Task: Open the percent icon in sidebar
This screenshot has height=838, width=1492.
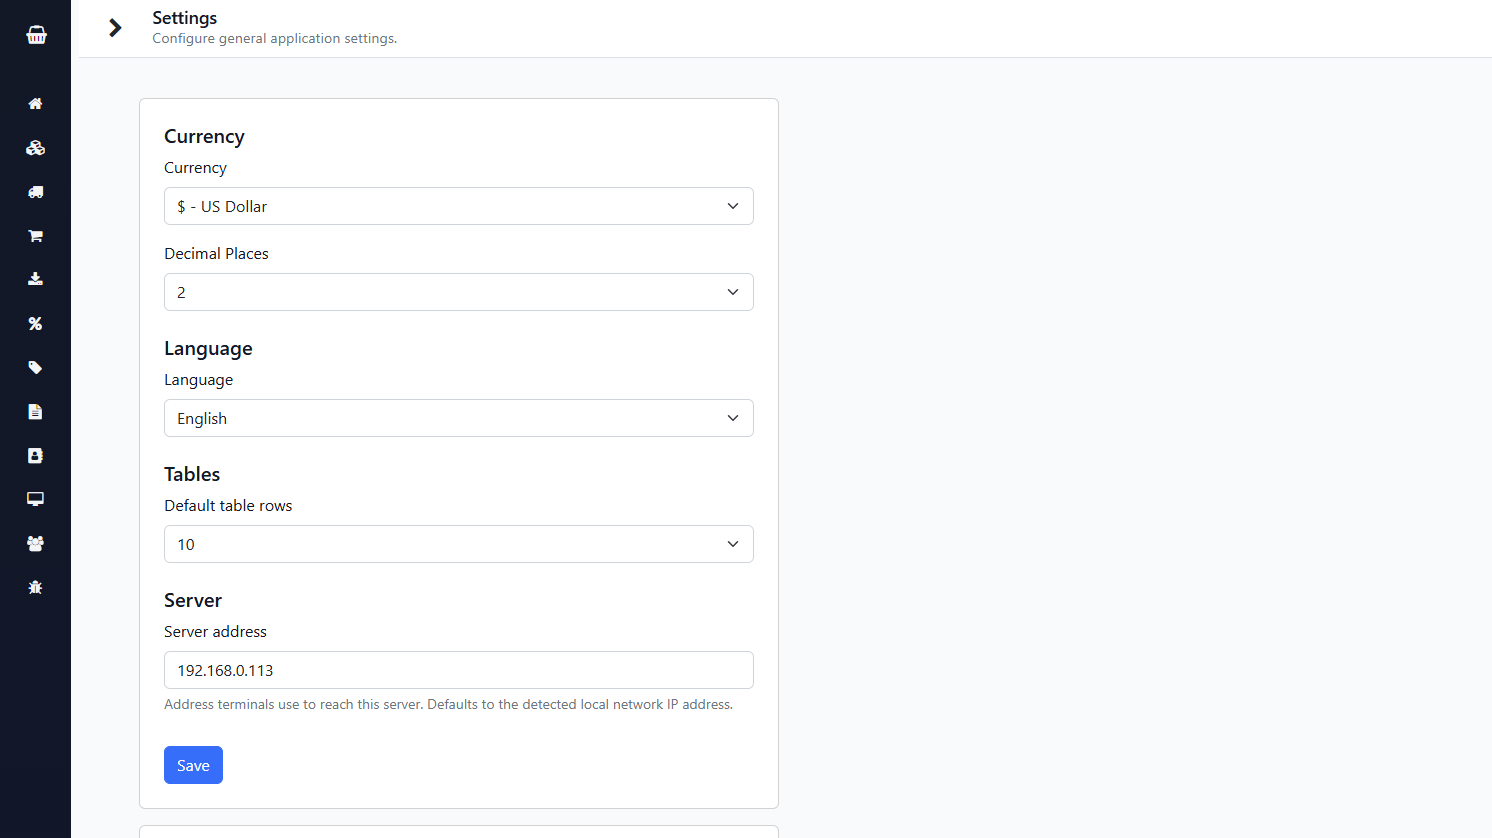Action: (35, 323)
